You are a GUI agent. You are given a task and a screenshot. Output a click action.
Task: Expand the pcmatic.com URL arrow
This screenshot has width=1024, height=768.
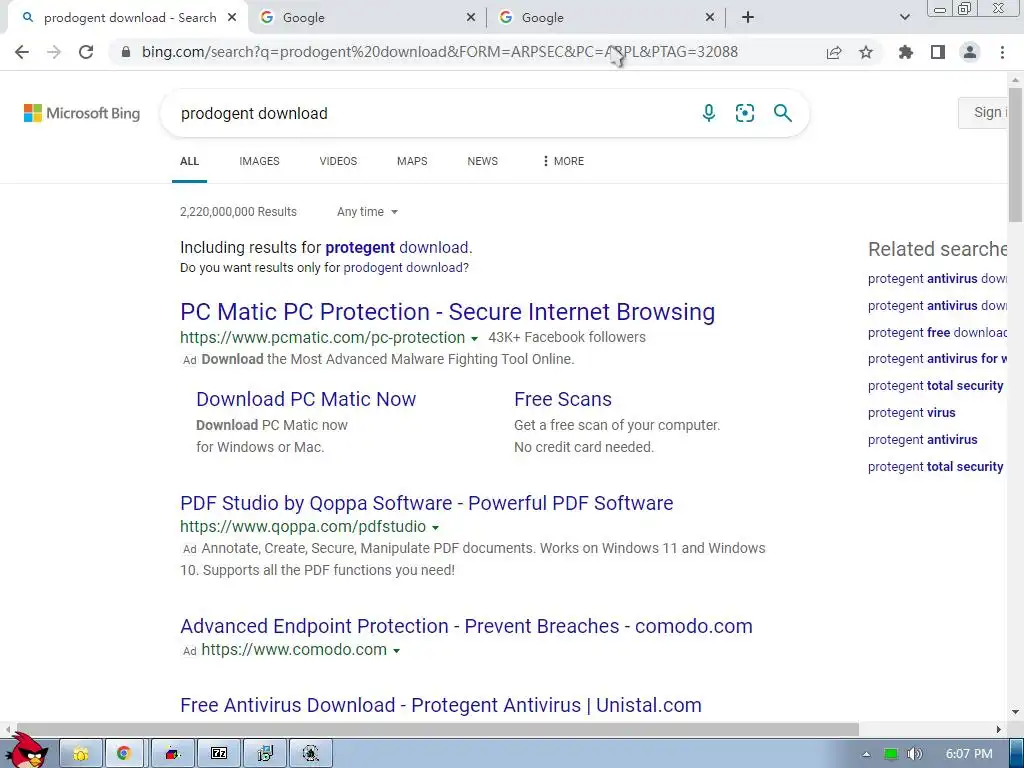[475, 339]
